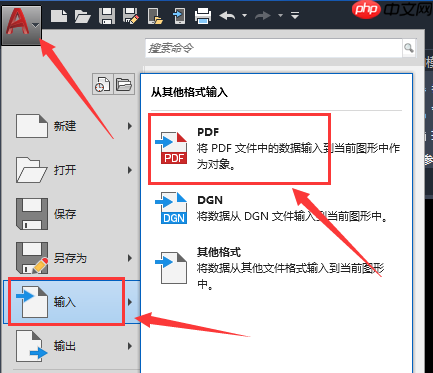Click the Undo arrow in toolbar

point(227,16)
